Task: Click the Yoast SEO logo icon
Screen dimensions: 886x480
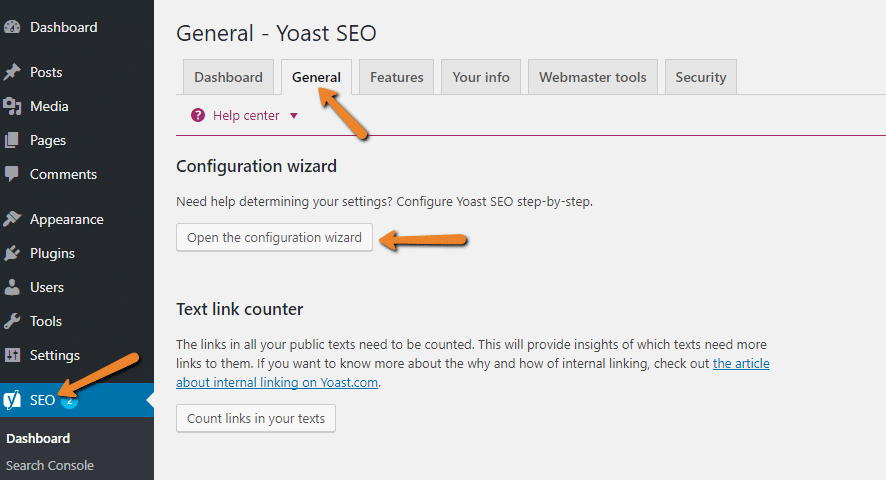Action: [x=12, y=400]
